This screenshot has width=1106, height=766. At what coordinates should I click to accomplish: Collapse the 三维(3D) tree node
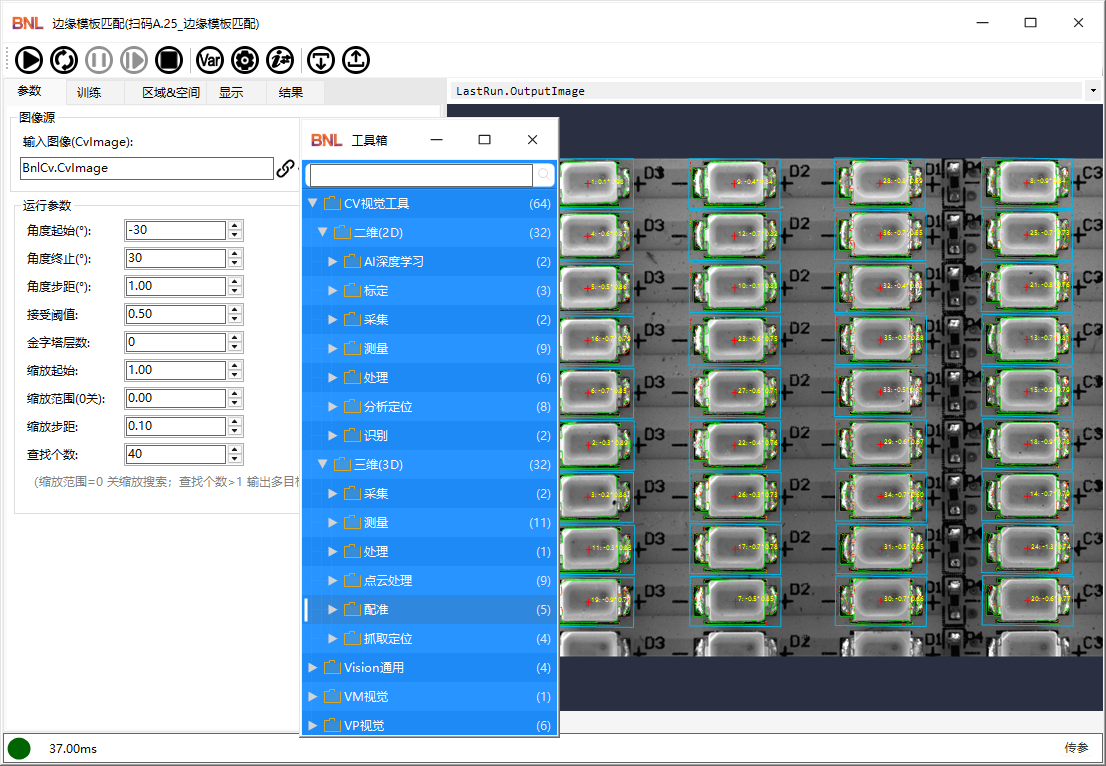(x=322, y=465)
